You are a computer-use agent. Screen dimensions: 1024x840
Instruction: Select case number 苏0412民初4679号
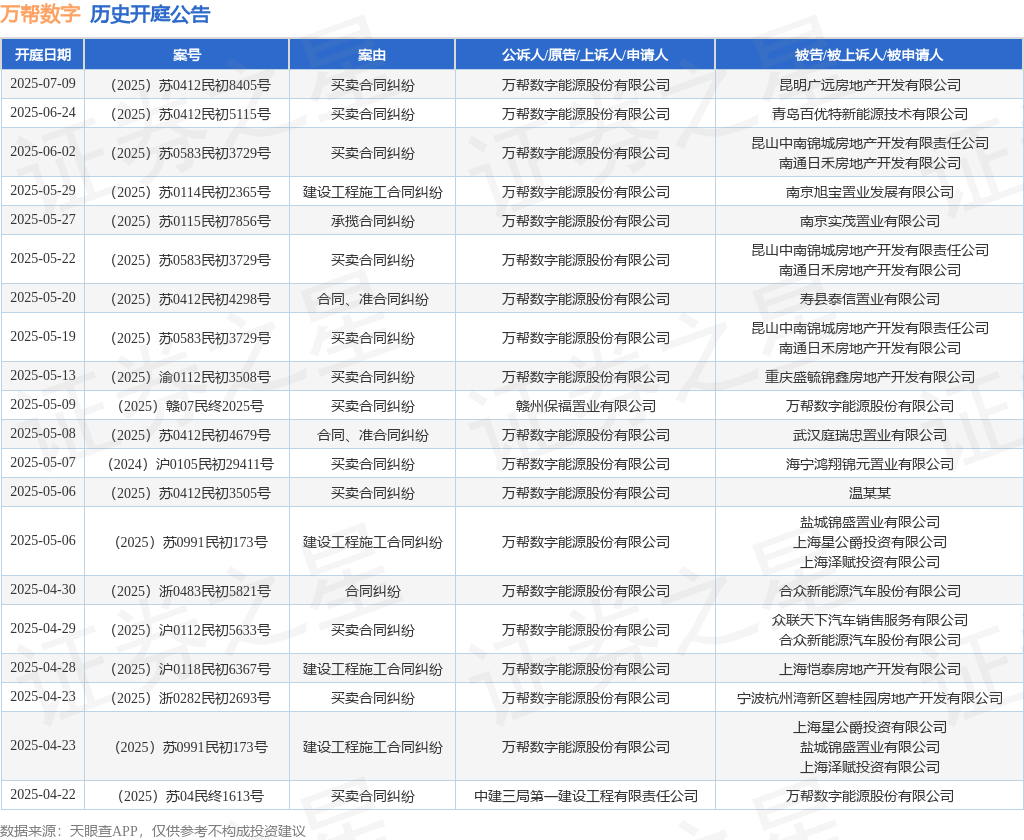191,435
